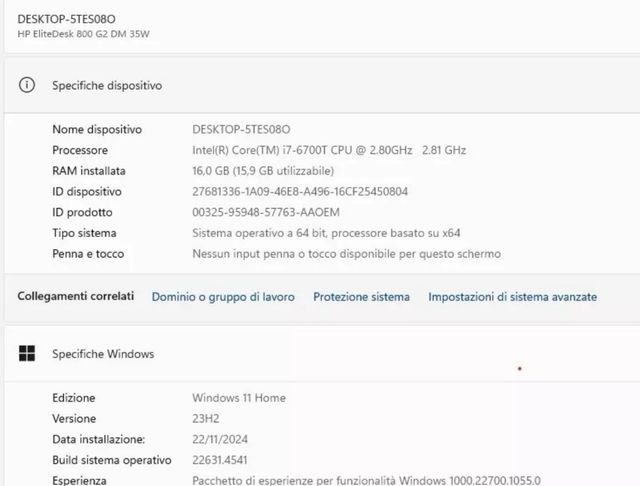Open the Protezione sistema link
The image size is (640, 486).
tap(361, 297)
